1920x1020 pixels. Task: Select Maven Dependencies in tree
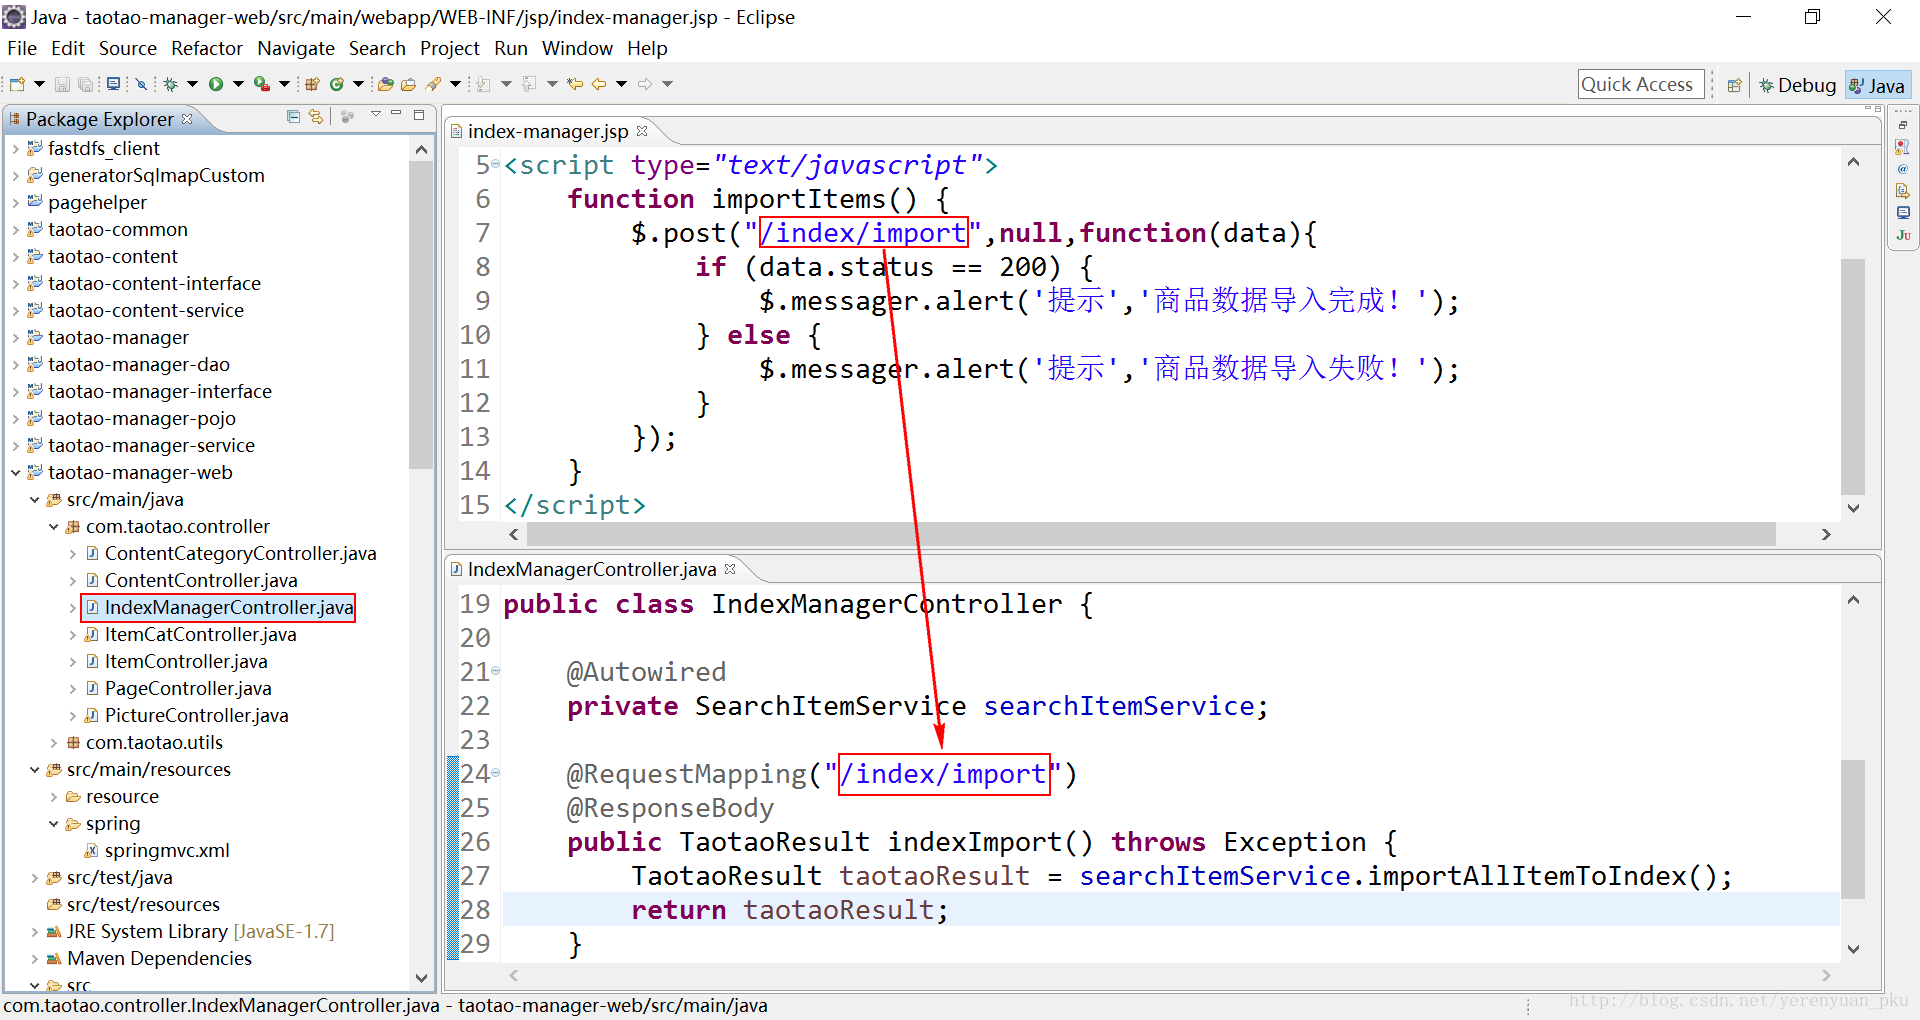click(x=159, y=958)
